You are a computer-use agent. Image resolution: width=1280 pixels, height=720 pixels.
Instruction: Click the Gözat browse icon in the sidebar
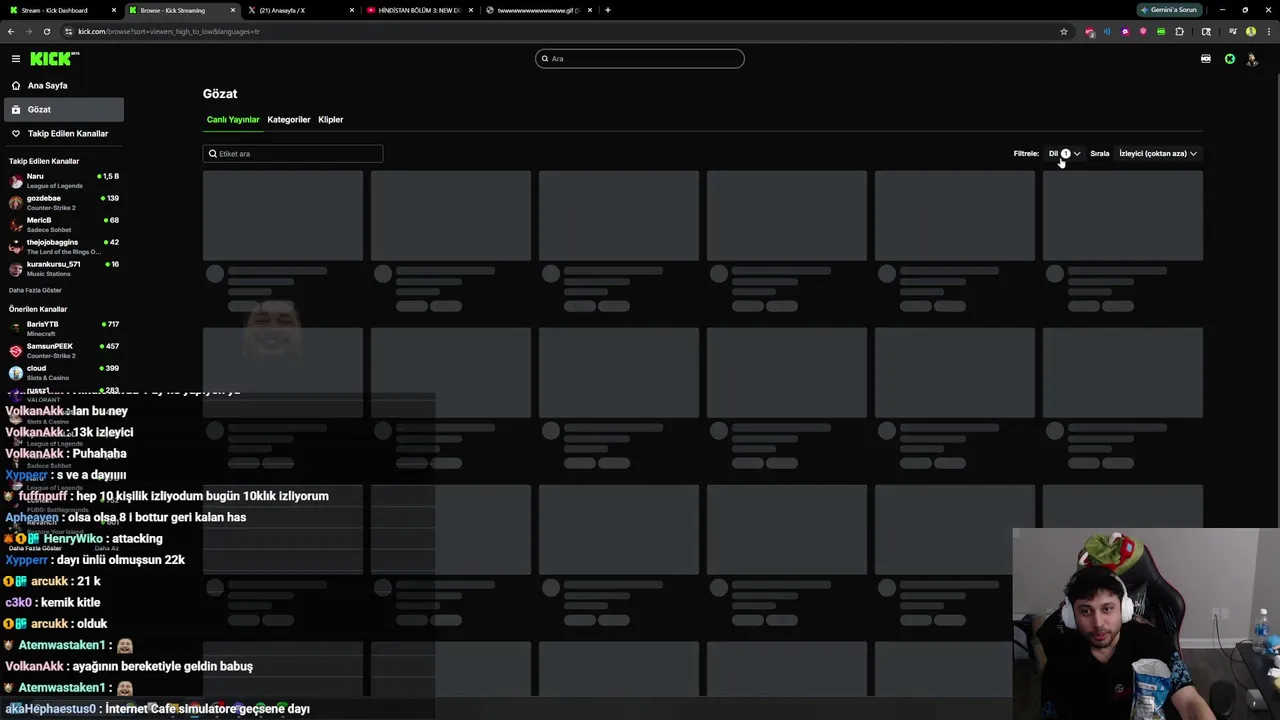tap(16, 110)
